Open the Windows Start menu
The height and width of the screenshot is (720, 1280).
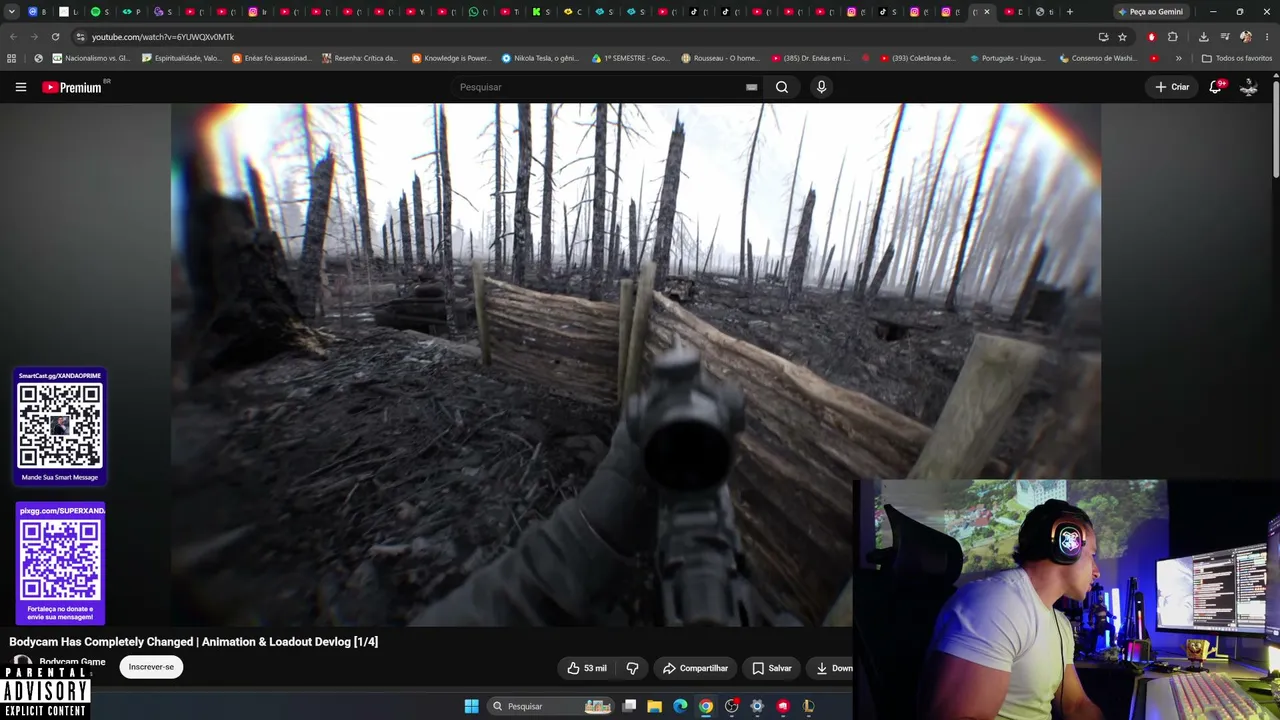471,706
